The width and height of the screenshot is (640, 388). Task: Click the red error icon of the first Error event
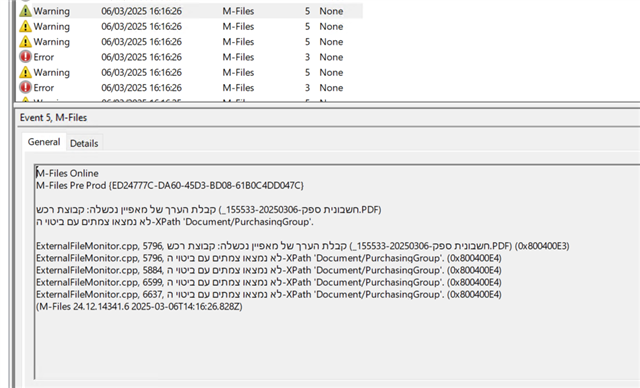point(25,57)
